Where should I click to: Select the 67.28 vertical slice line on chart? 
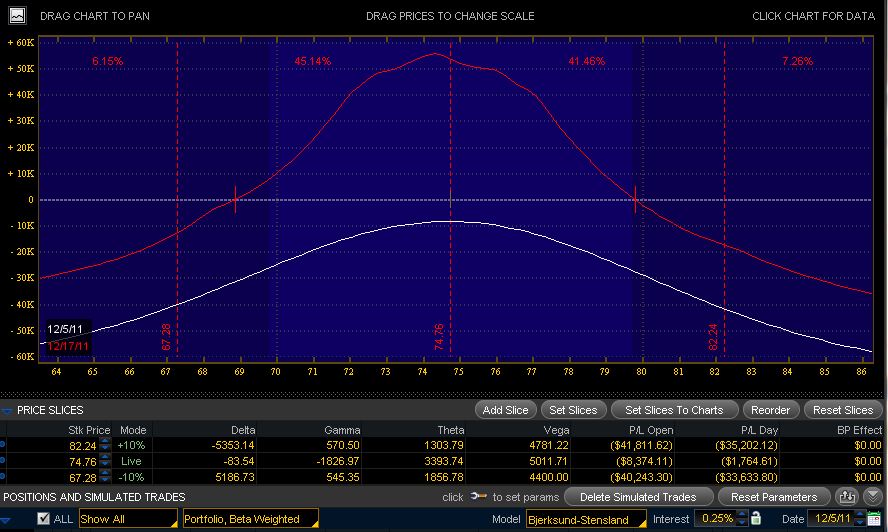(x=177, y=198)
